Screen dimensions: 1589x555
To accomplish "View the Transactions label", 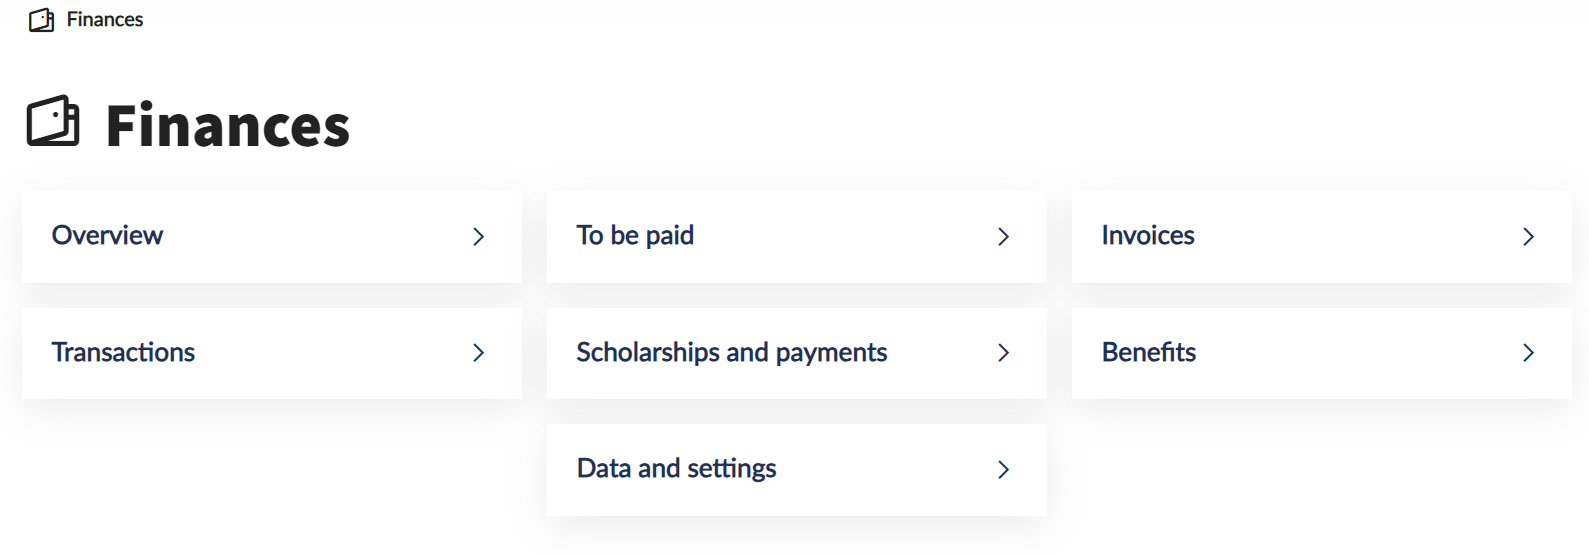I will 123,353.
